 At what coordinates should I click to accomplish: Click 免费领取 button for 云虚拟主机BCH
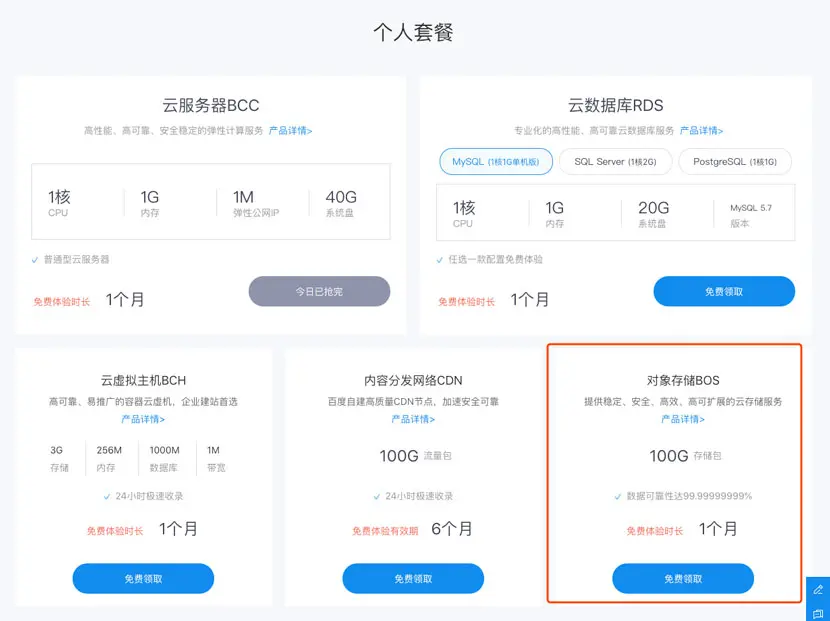tap(143, 579)
